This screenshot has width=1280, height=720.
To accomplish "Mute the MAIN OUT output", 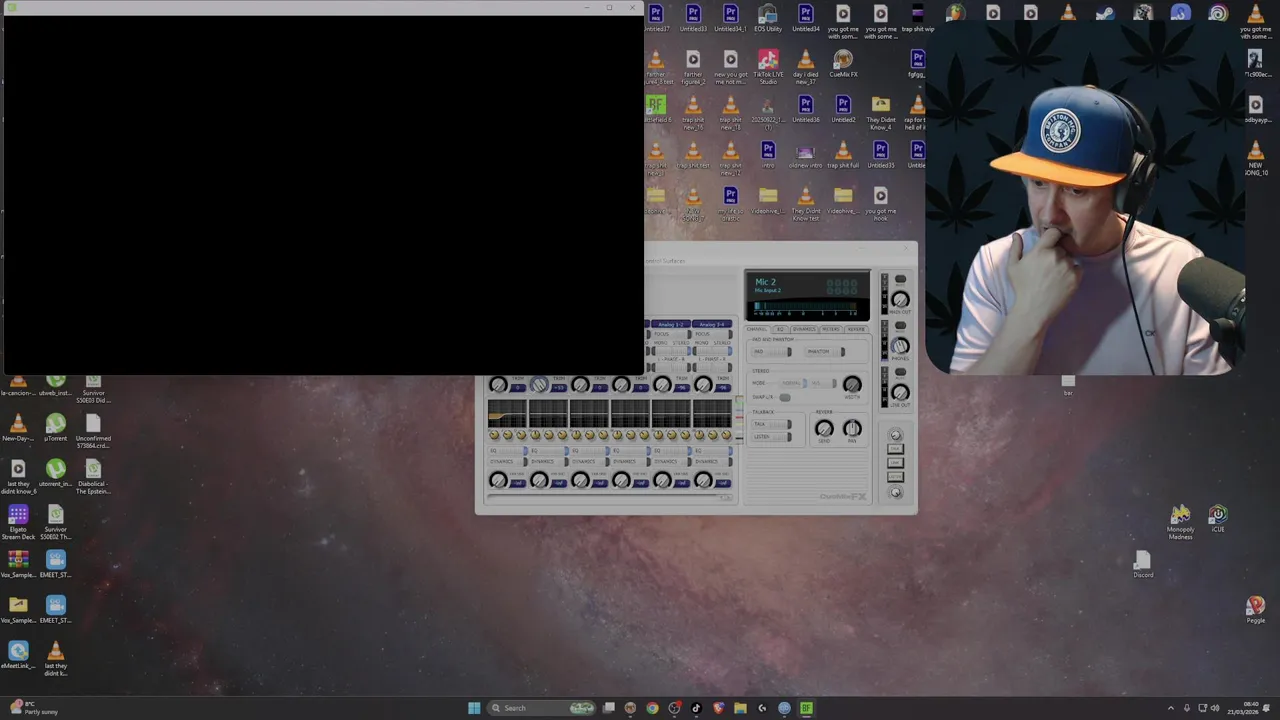I will click(x=900, y=279).
